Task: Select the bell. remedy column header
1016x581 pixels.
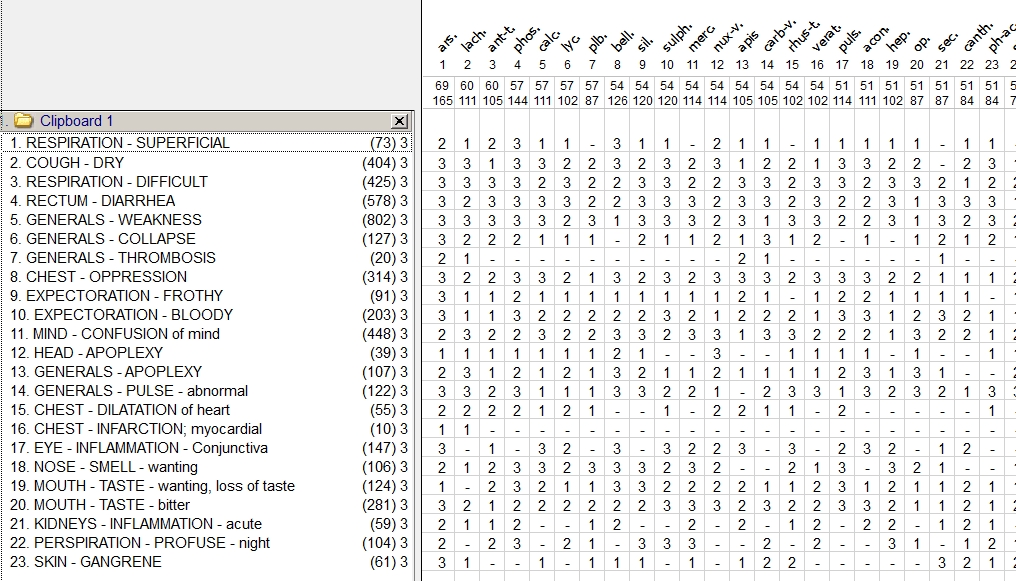Action: pyautogui.click(x=622, y=41)
